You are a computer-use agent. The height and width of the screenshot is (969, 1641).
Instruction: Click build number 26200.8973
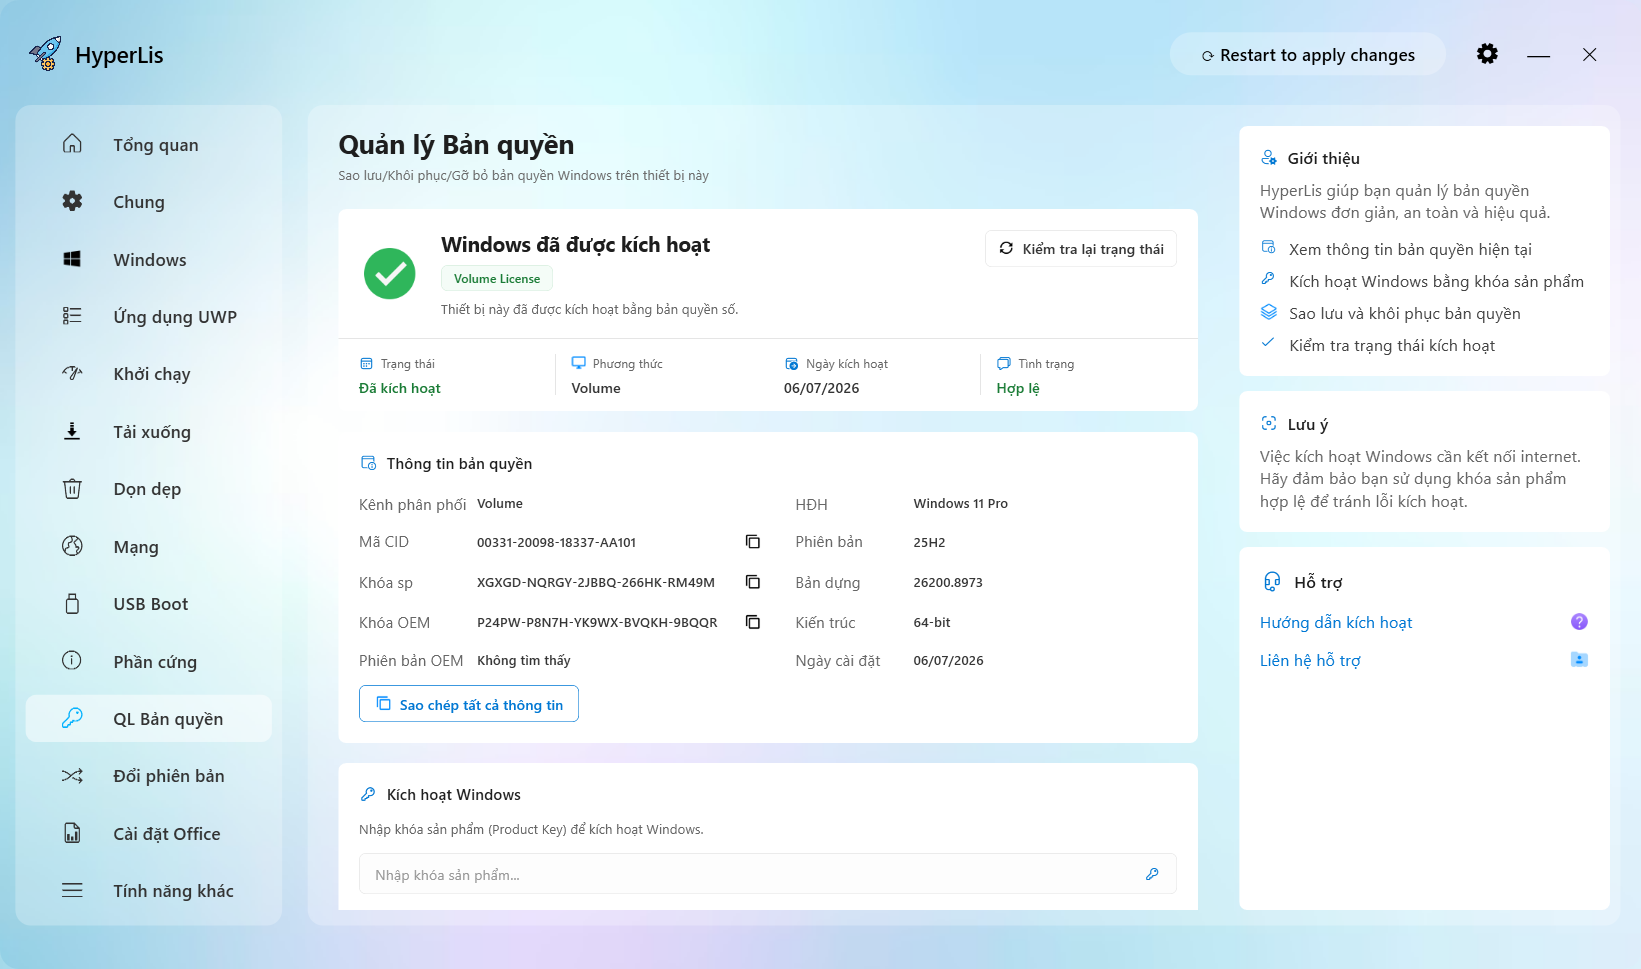pos(948,582)
